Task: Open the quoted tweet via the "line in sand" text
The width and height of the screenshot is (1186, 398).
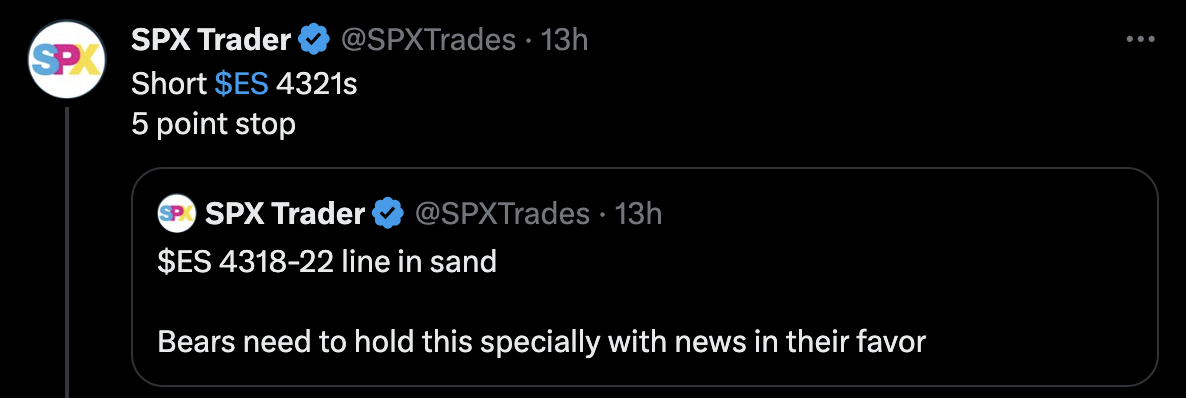Action: (x=419, y=261)
